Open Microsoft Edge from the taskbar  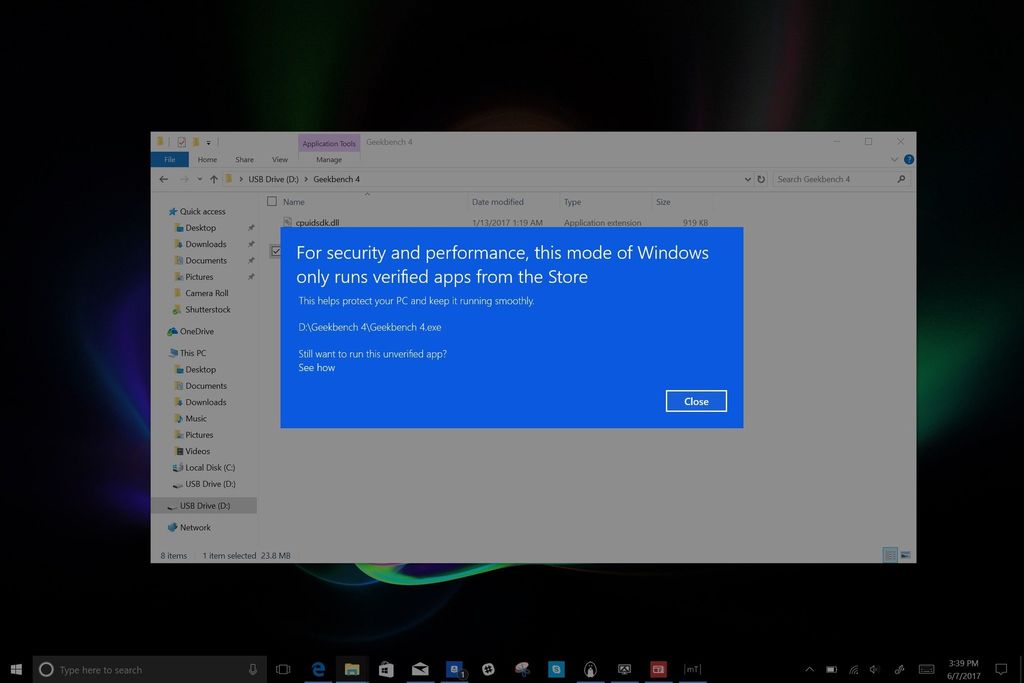click(317, 669)
